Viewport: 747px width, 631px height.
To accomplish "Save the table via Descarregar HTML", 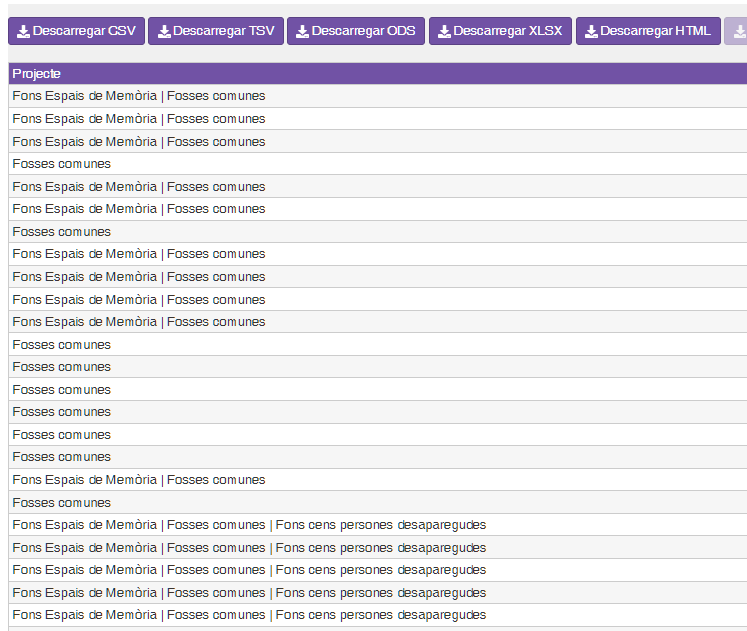I will coord(647,31).
